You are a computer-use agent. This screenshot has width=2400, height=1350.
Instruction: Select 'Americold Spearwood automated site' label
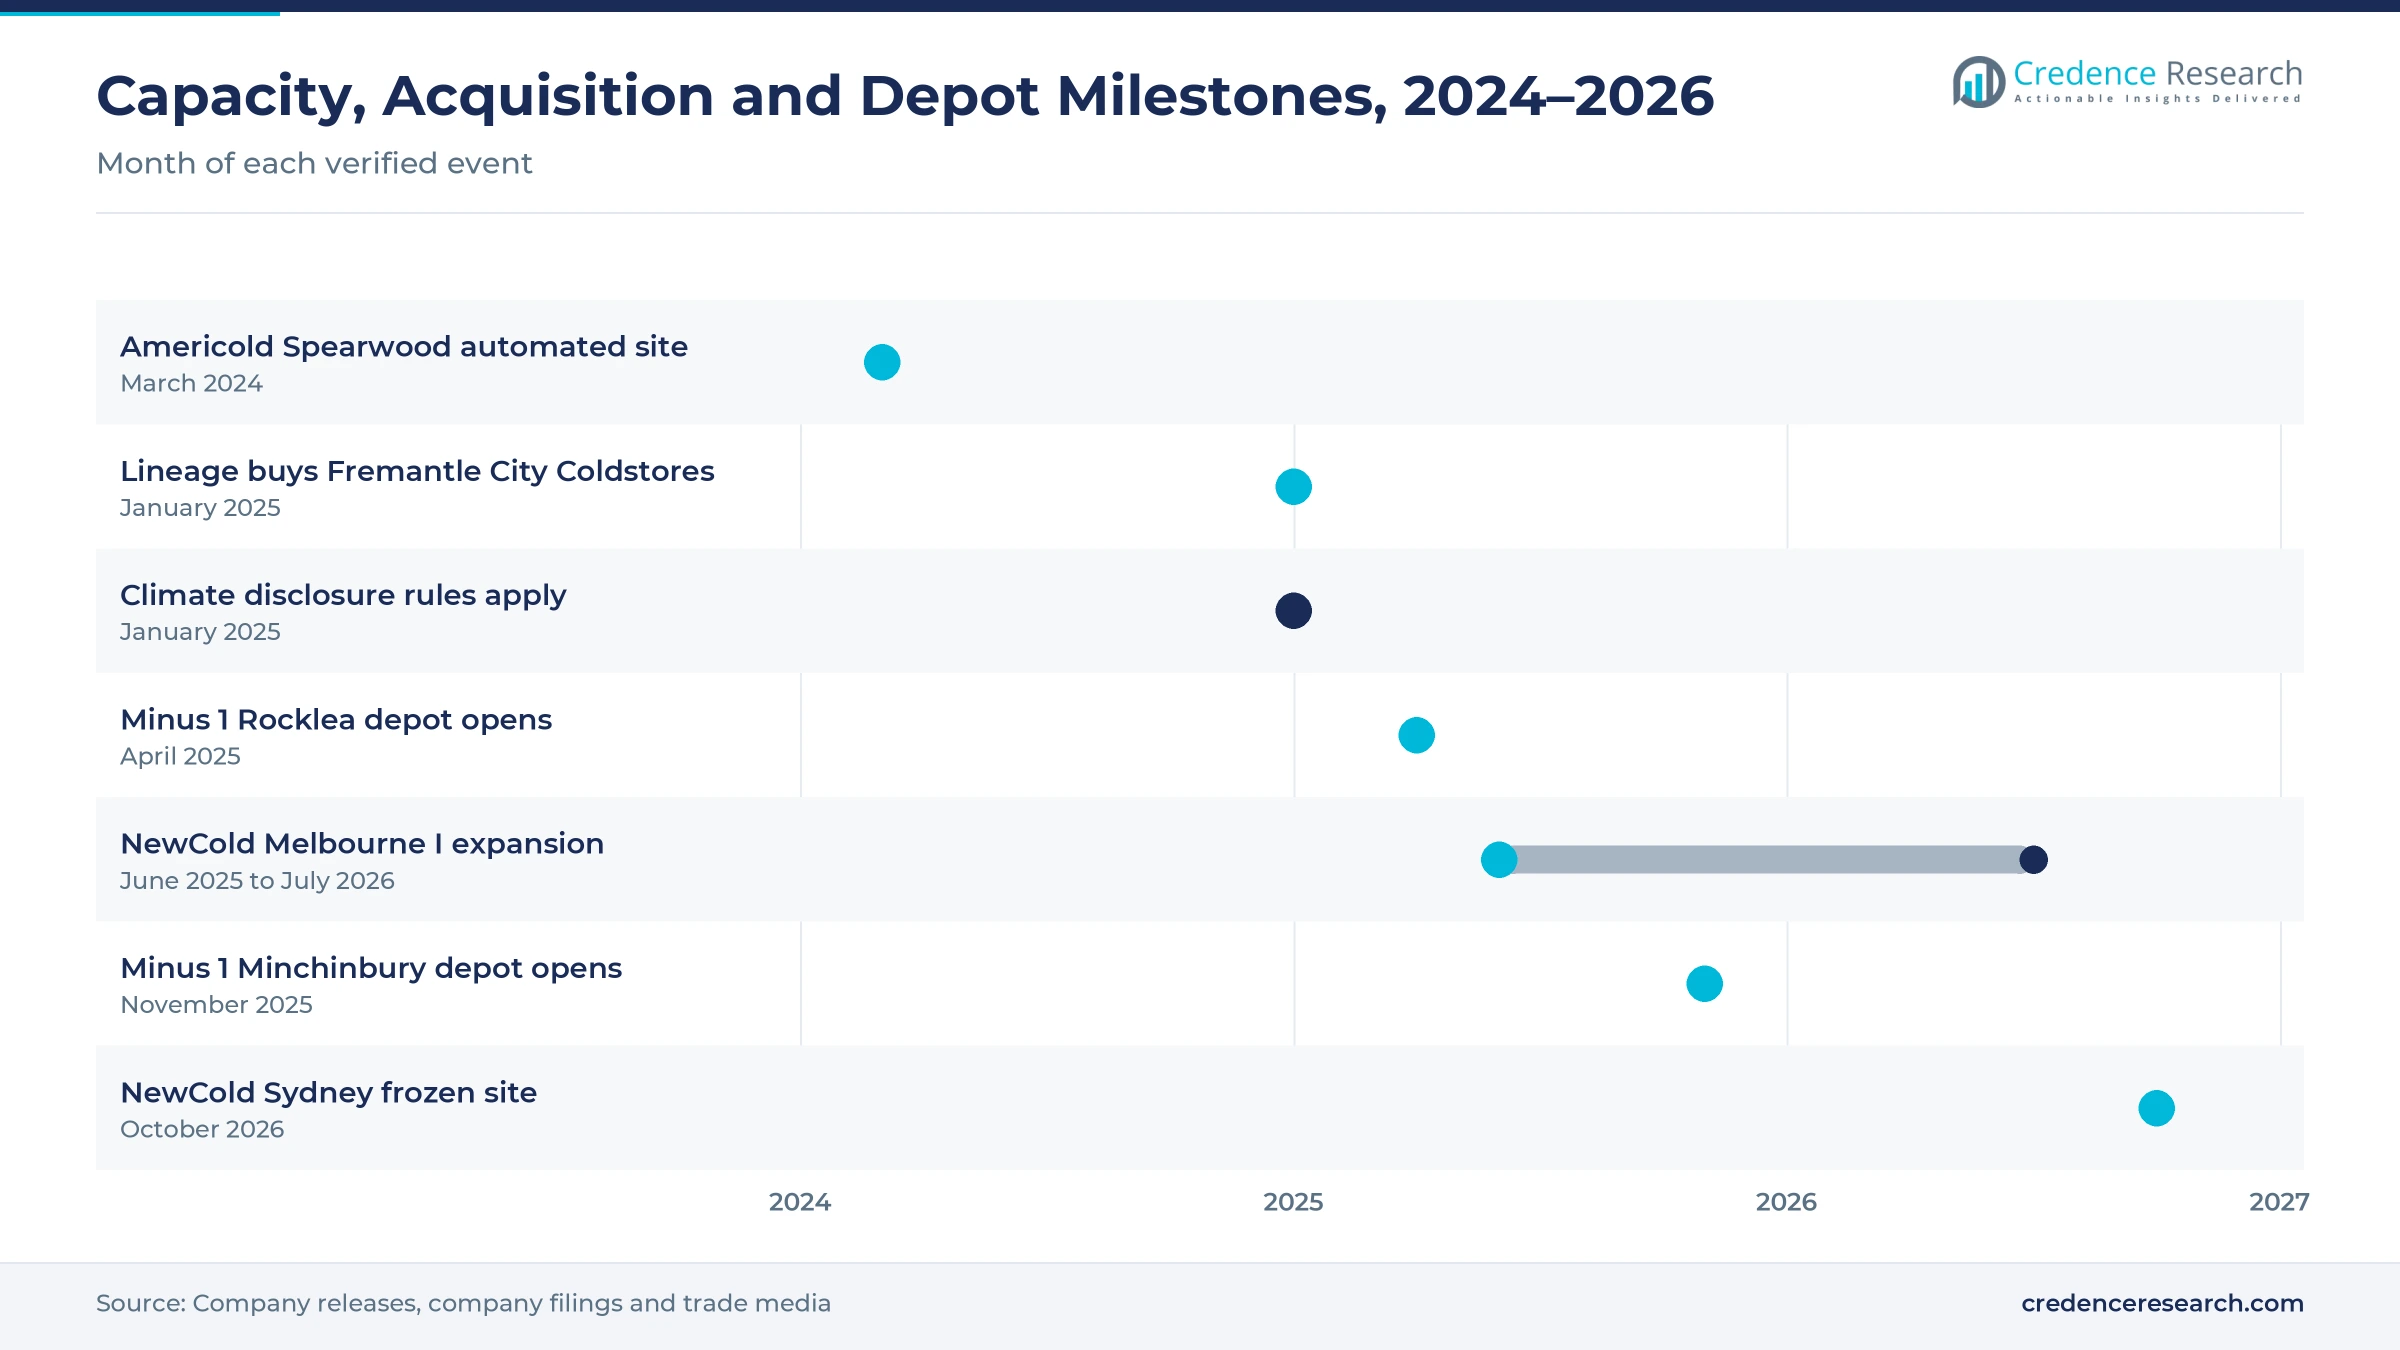(404, 346)
